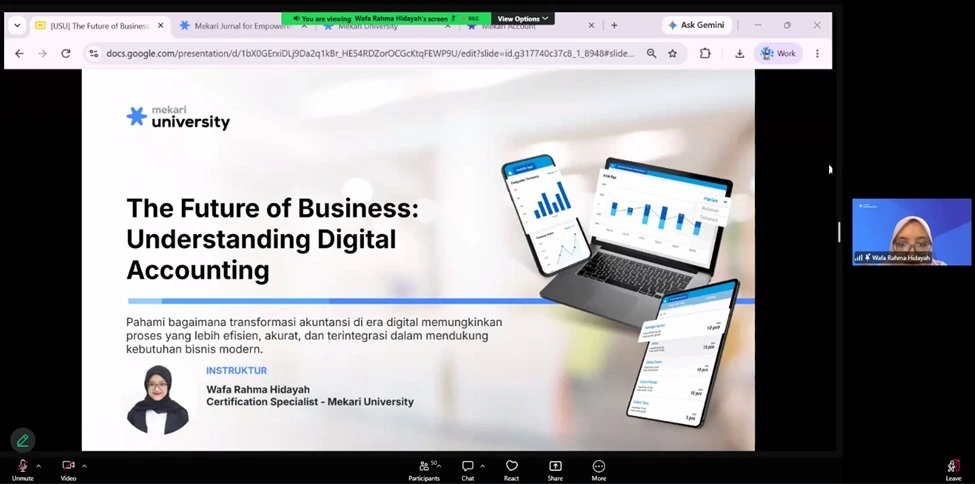The width and height of the screenshot is (975, 484).
Task: Go forward with the browser forward arrow
Action: click(42, 54)
